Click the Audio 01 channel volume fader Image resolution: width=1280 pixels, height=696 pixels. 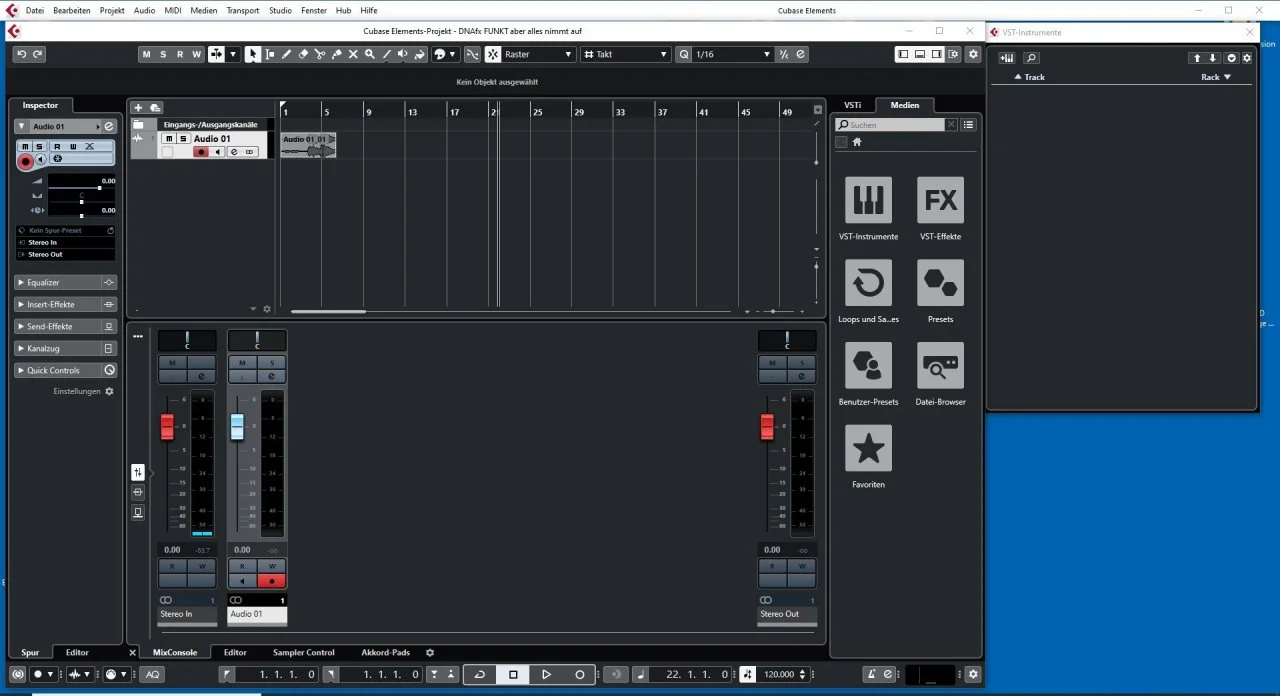click(236, 426)
